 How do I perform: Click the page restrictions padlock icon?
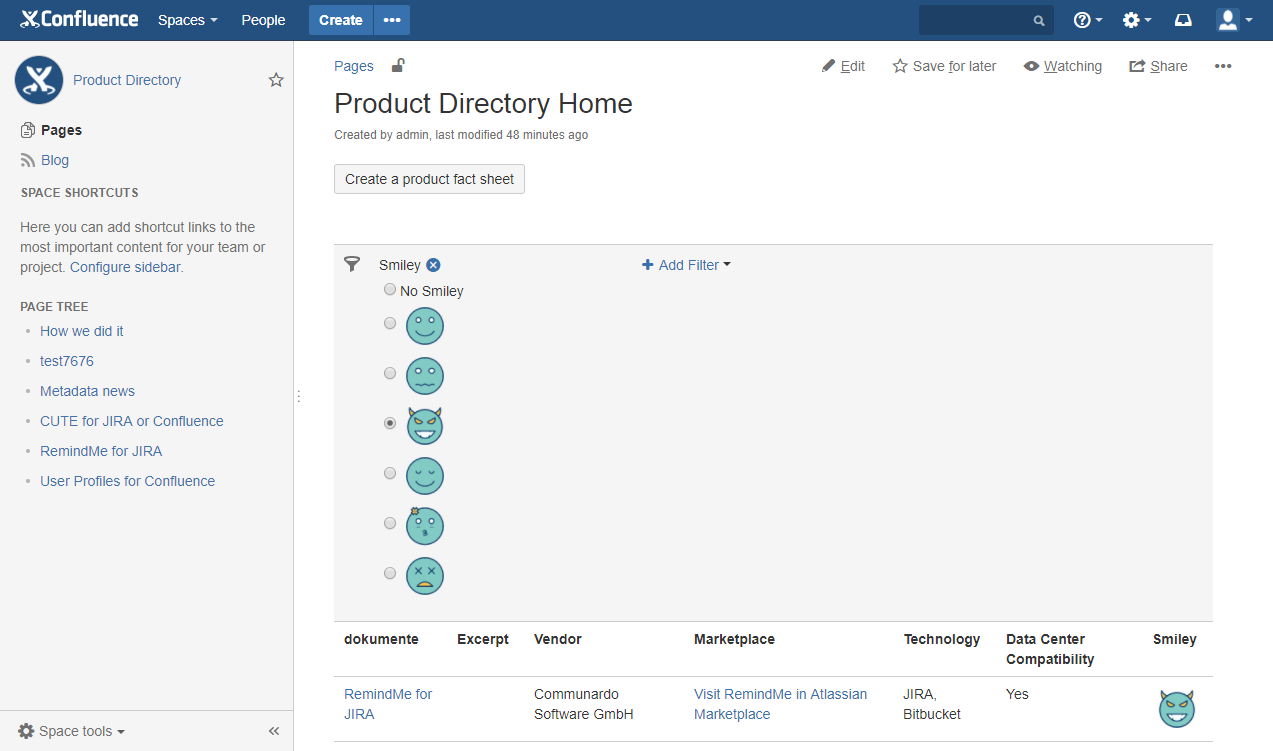tap(397, 66)
